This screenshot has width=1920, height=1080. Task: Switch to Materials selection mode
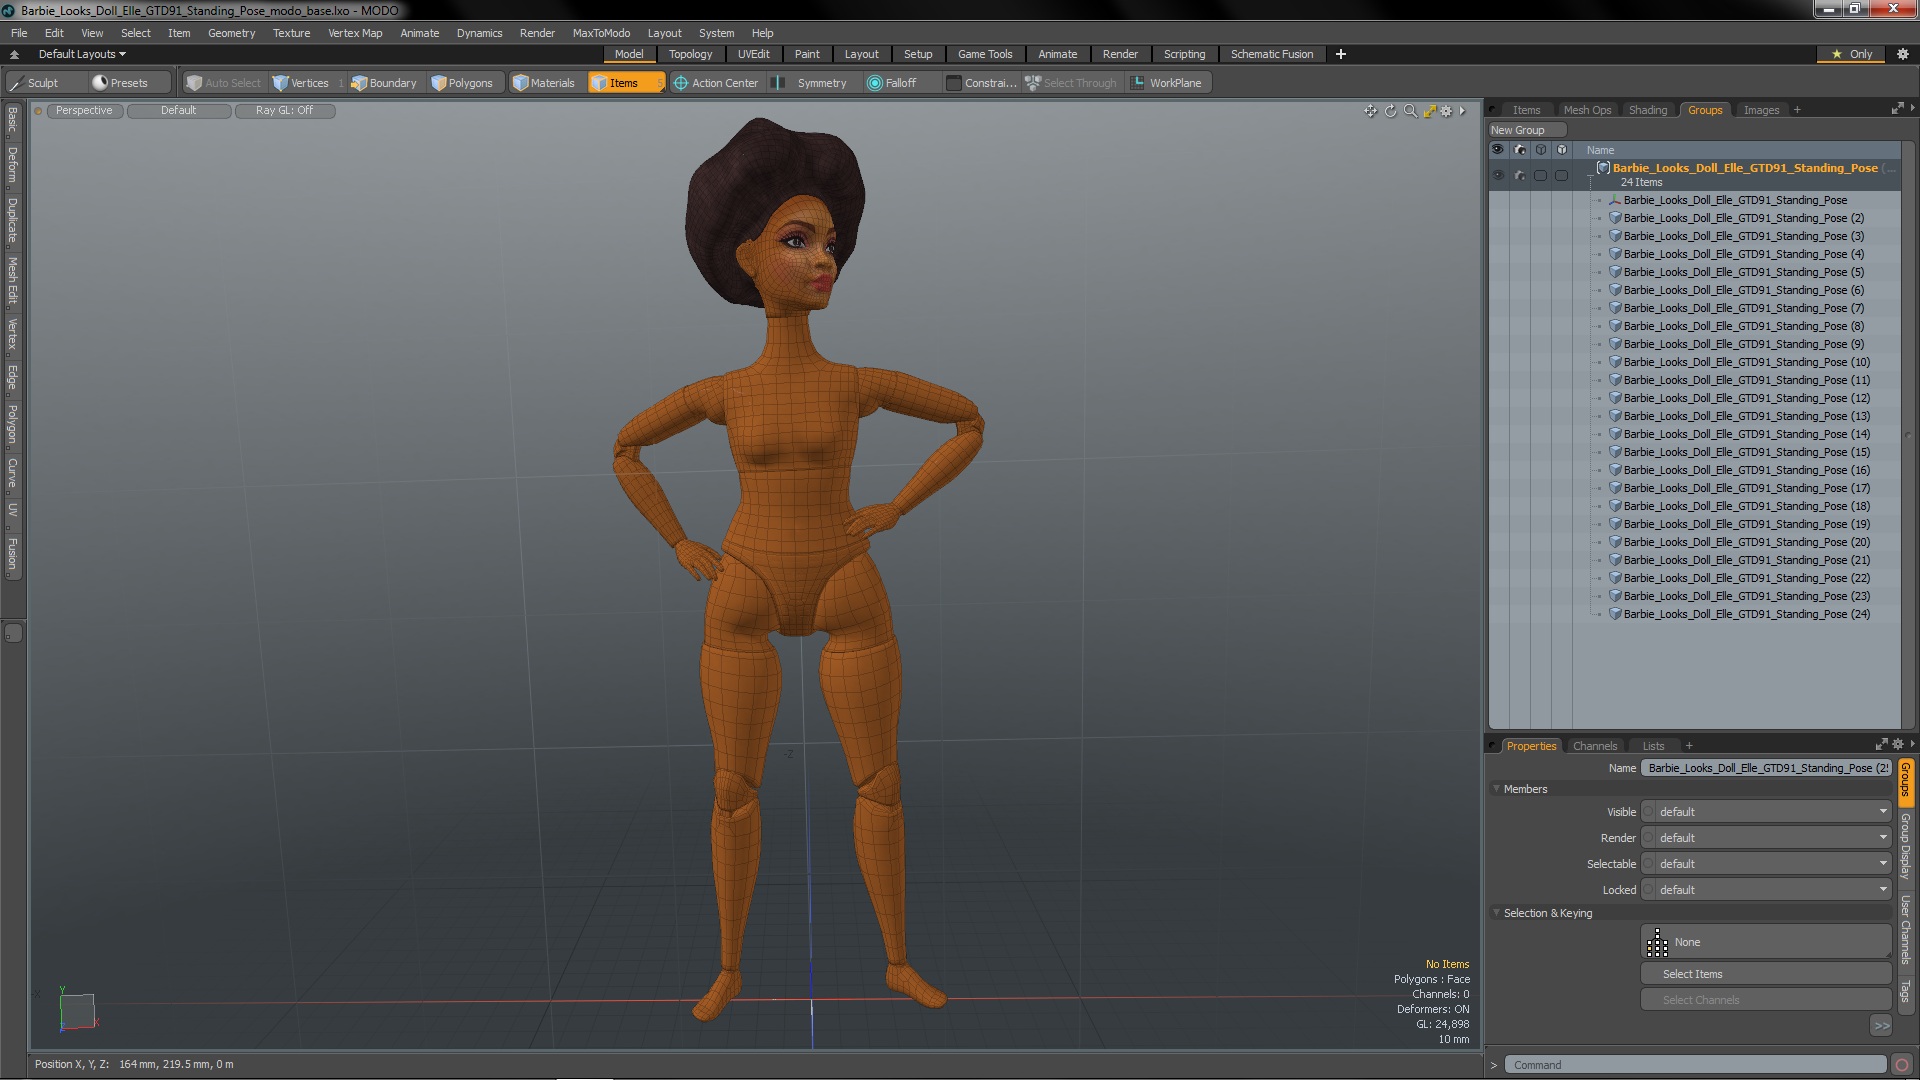coord(544,83)
